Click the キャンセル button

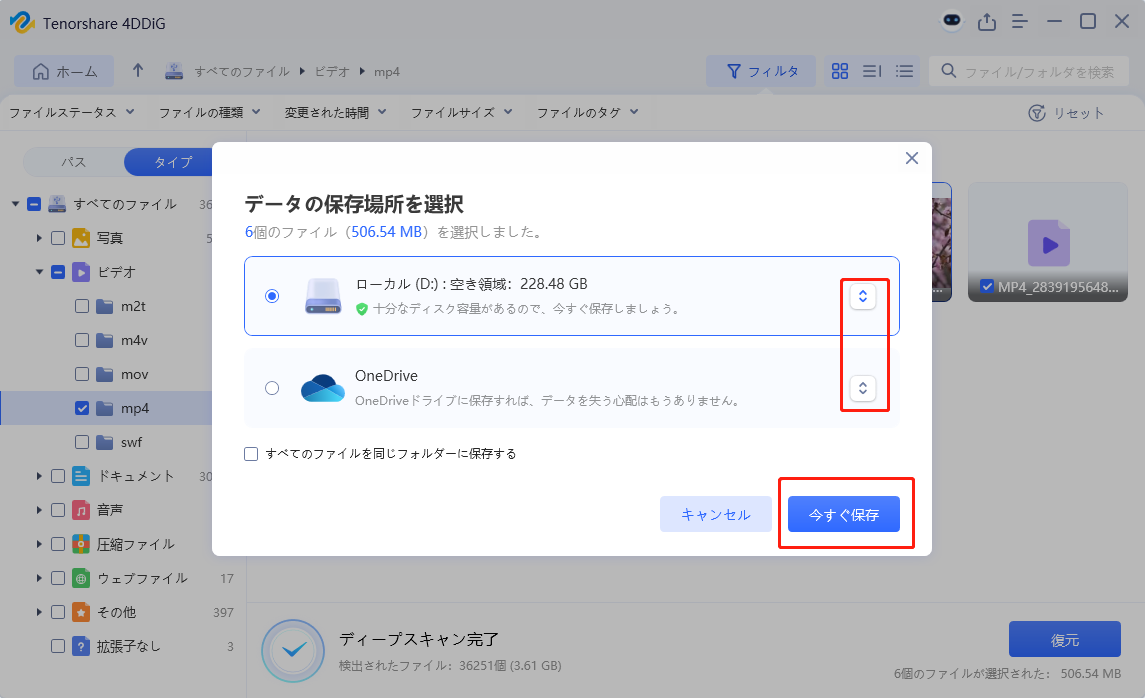716,514
